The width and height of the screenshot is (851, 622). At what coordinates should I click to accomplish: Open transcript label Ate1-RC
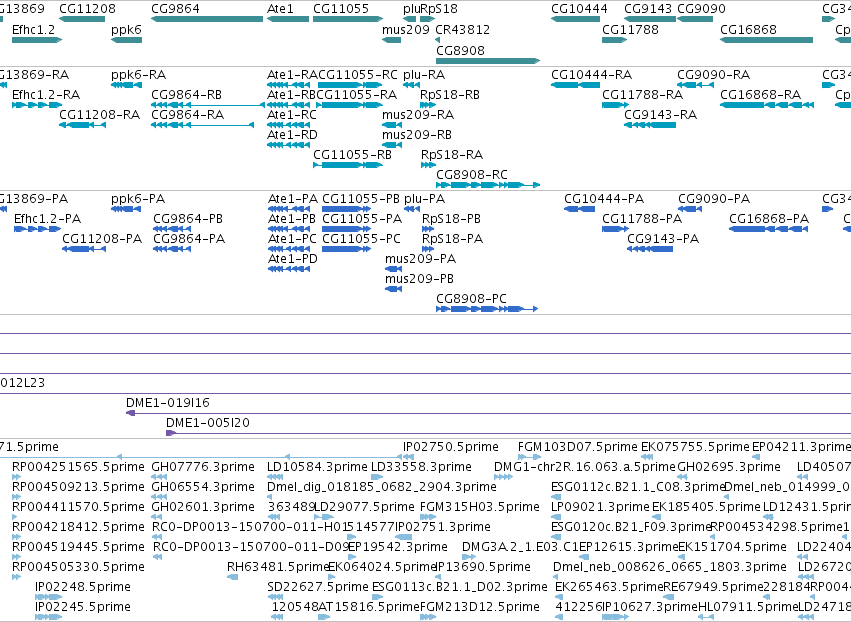291,115
